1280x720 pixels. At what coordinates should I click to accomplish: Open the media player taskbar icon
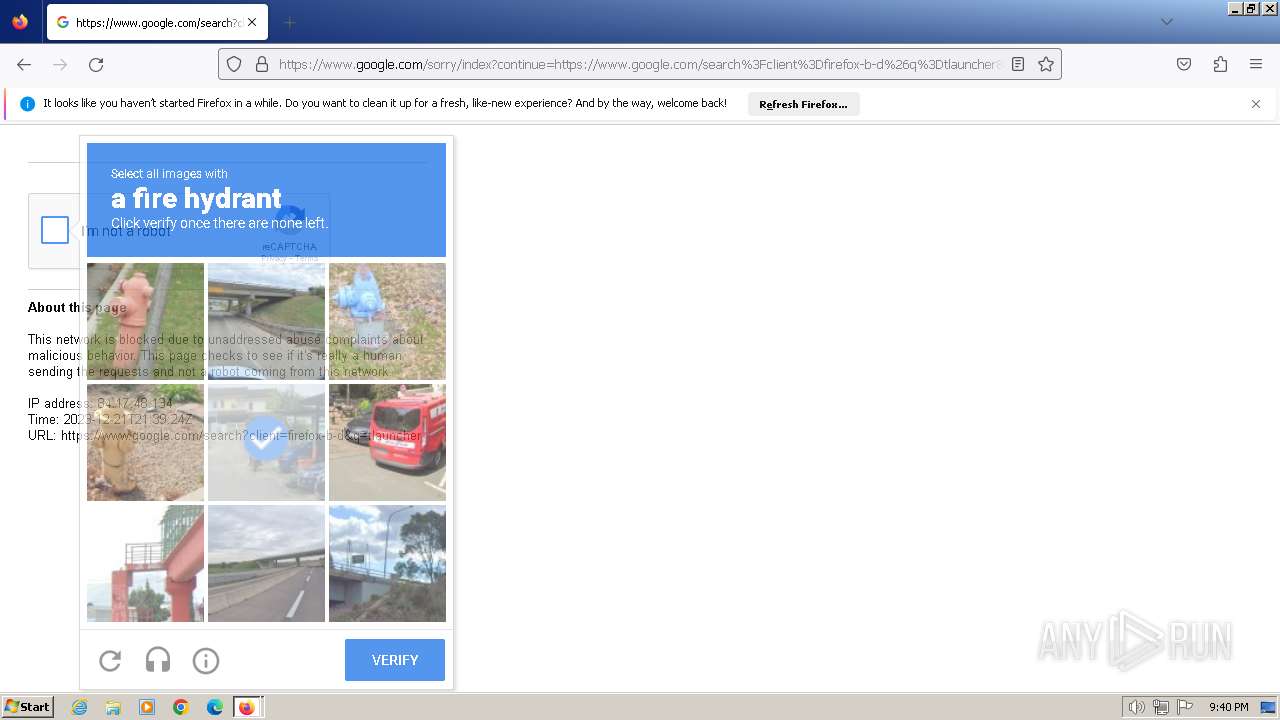click(x=147, y=707)
